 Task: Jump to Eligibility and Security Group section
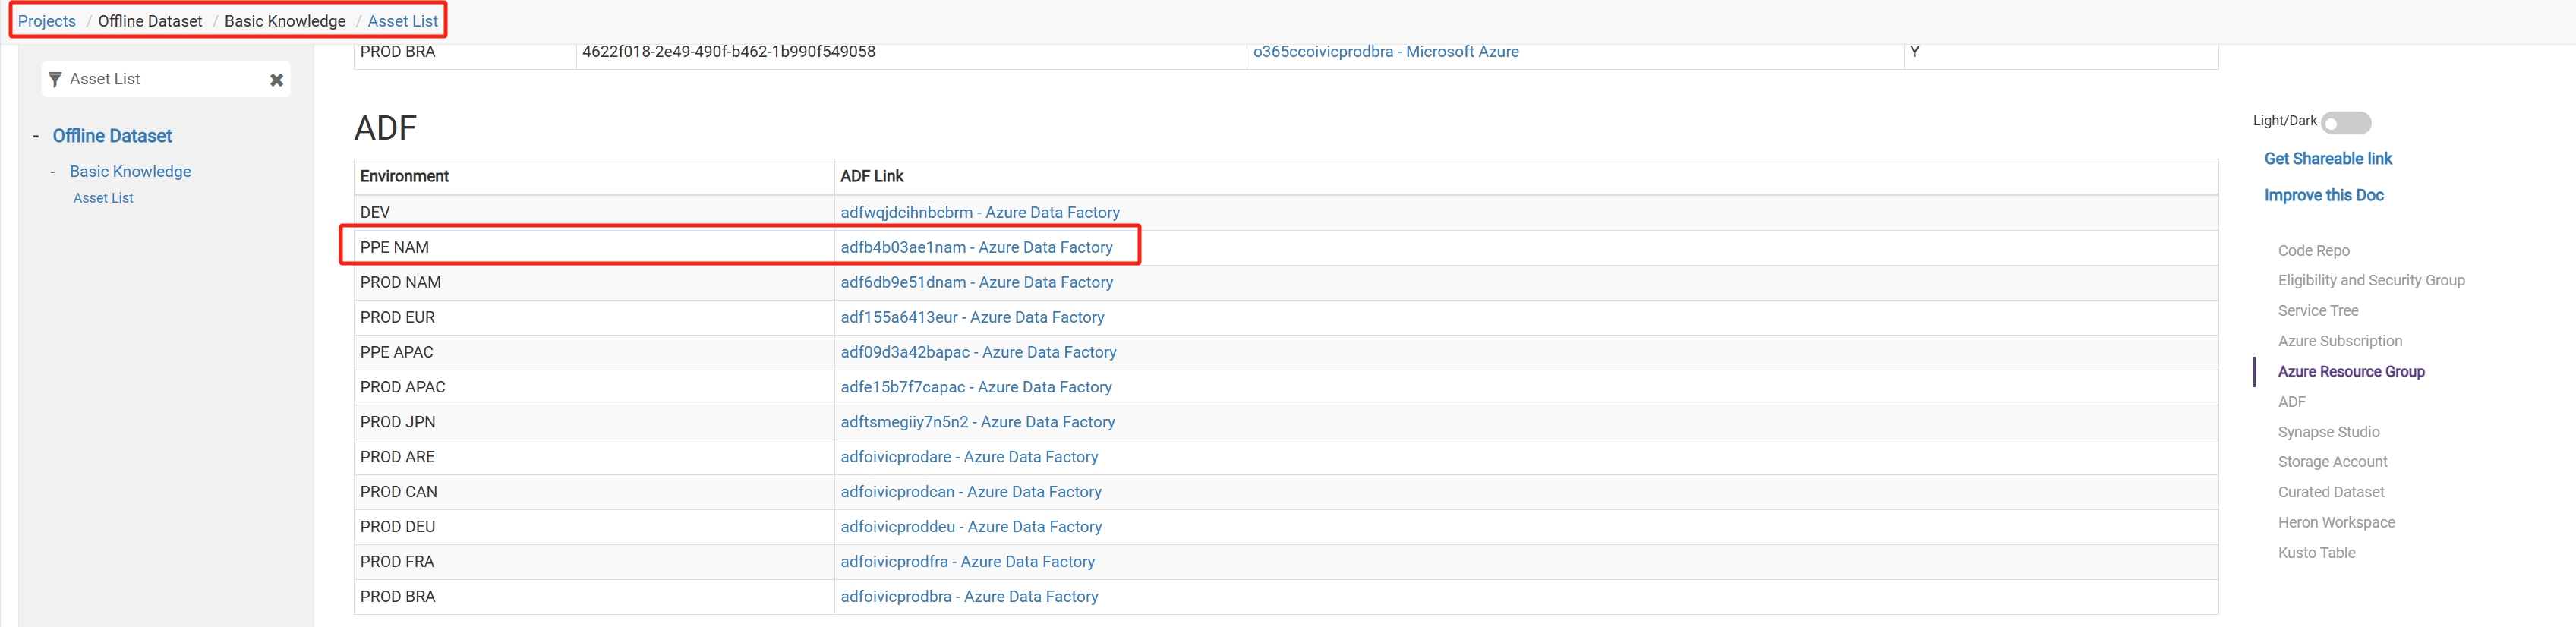coord(2371,280)
